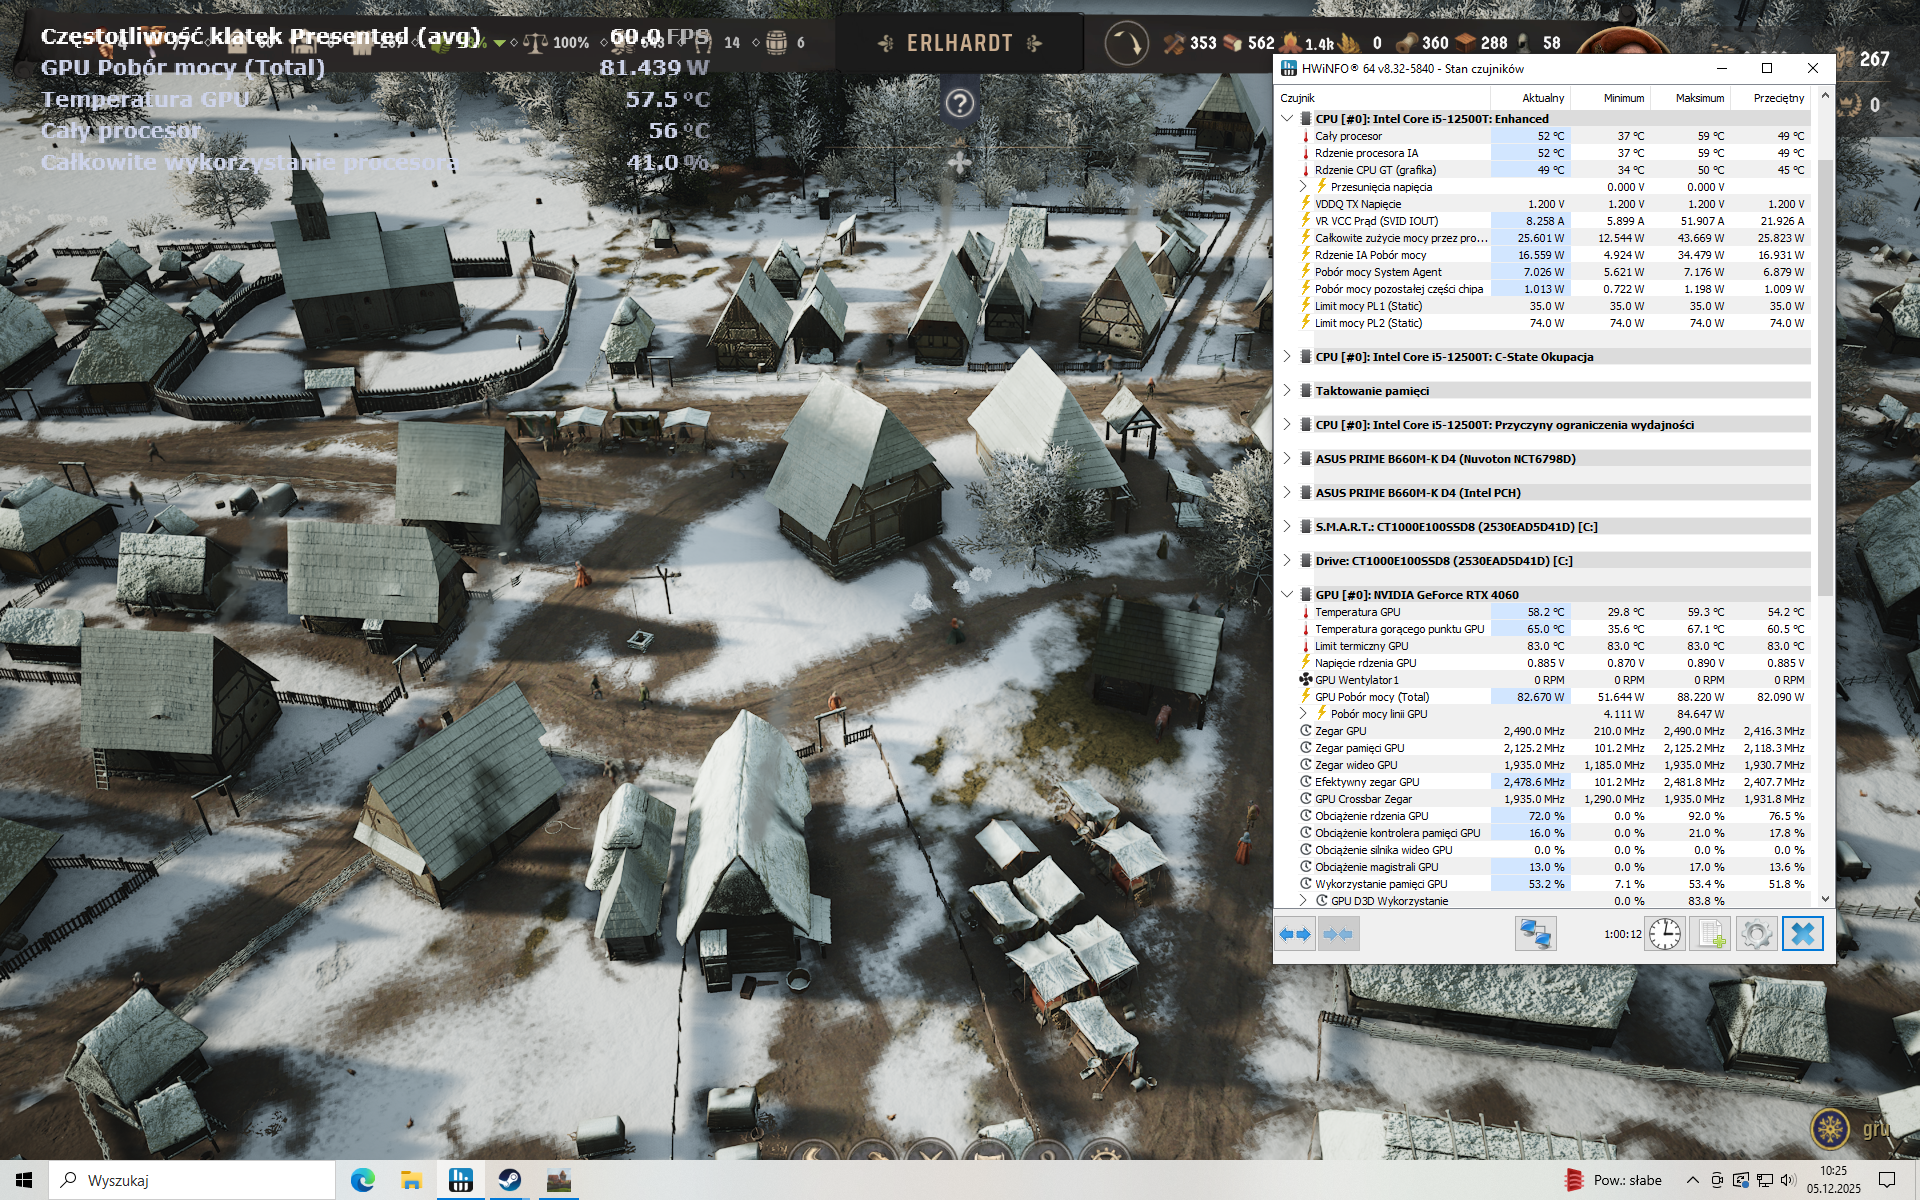Image resolution: width=1920 pixels, height=1200 pixels.
Task: Start sensor logging file icon
Action: coord(1710,934)
